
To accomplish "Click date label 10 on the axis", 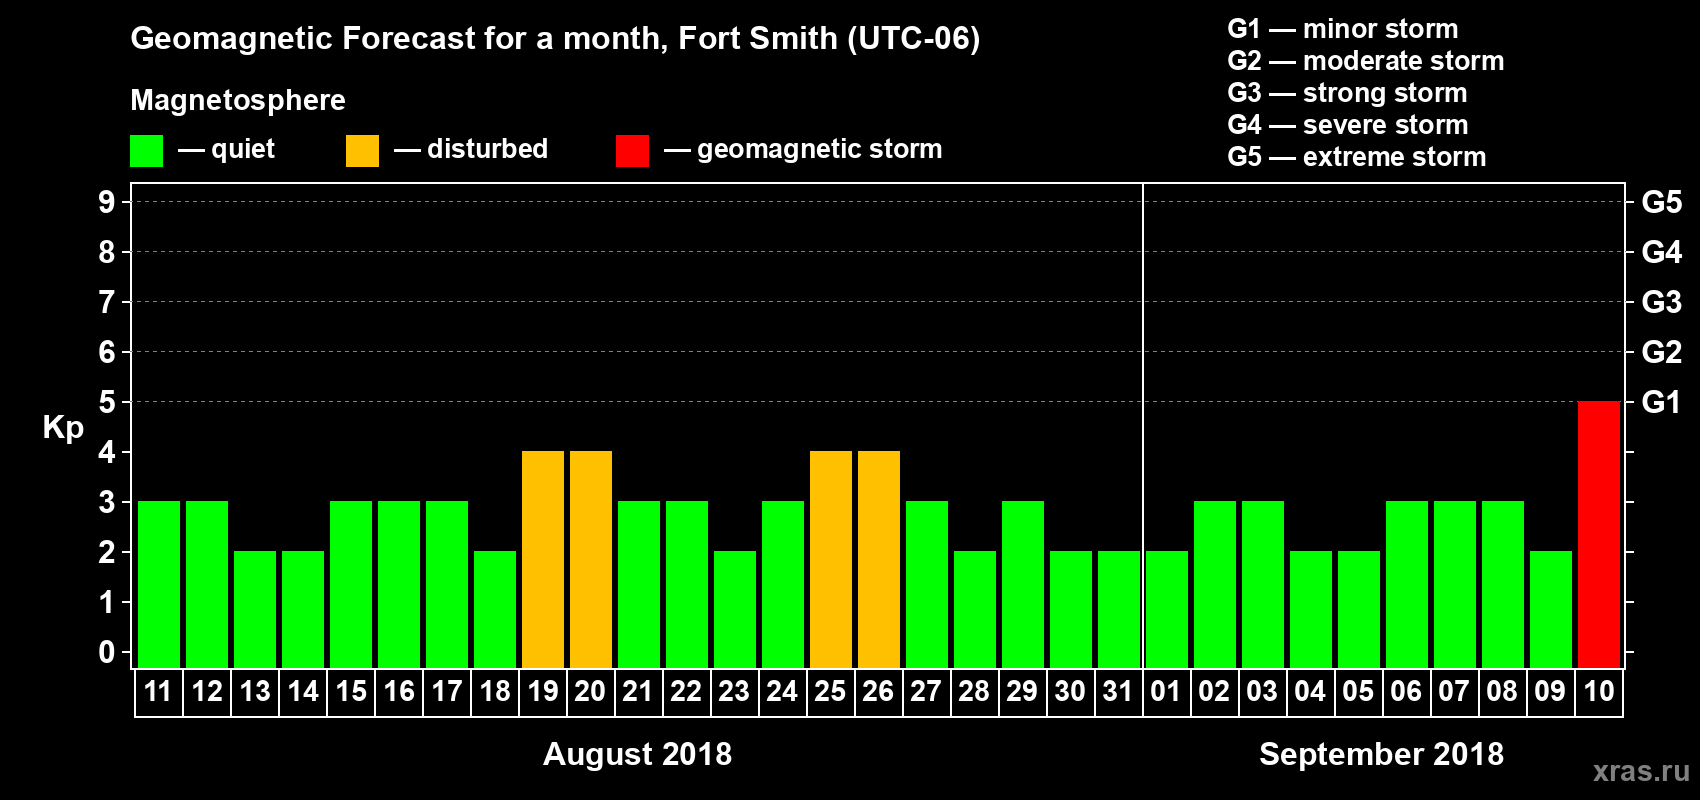I will (1598, 691).
